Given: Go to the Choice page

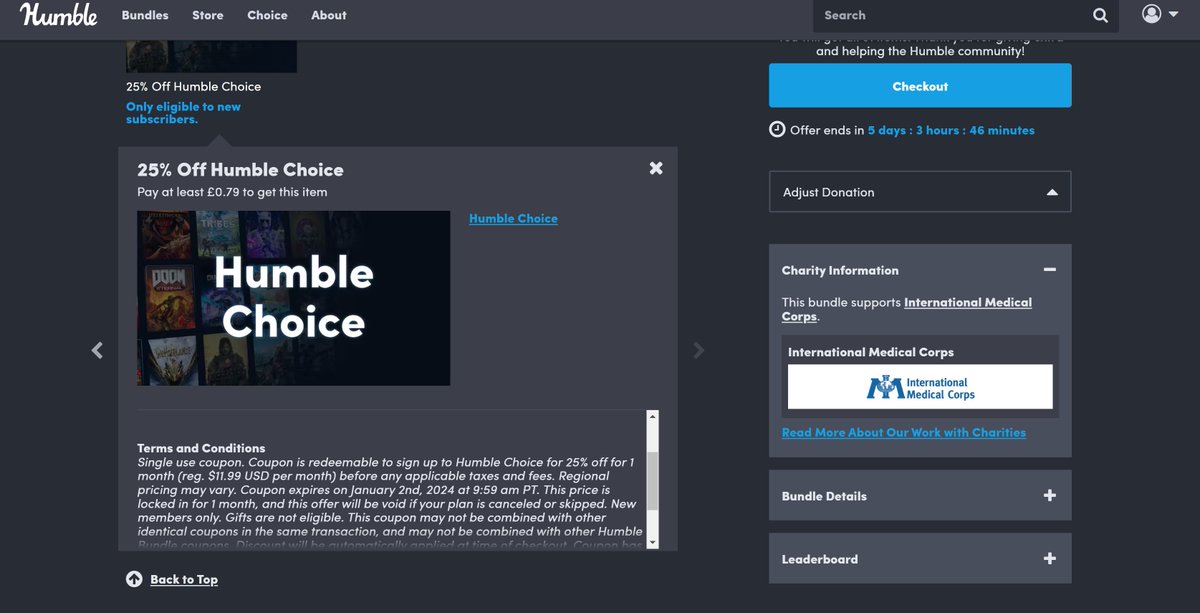Looking at the screenshot, I should 267,15.
